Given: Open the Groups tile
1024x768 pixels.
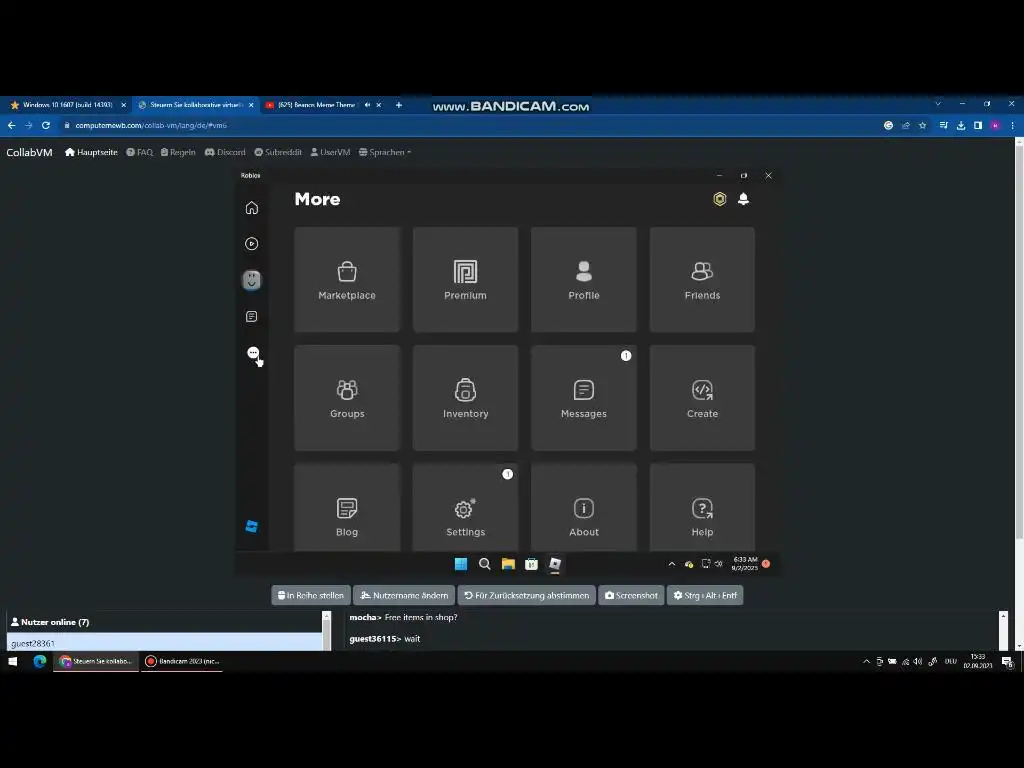Looking at the screenshot, I should (347, 398).
